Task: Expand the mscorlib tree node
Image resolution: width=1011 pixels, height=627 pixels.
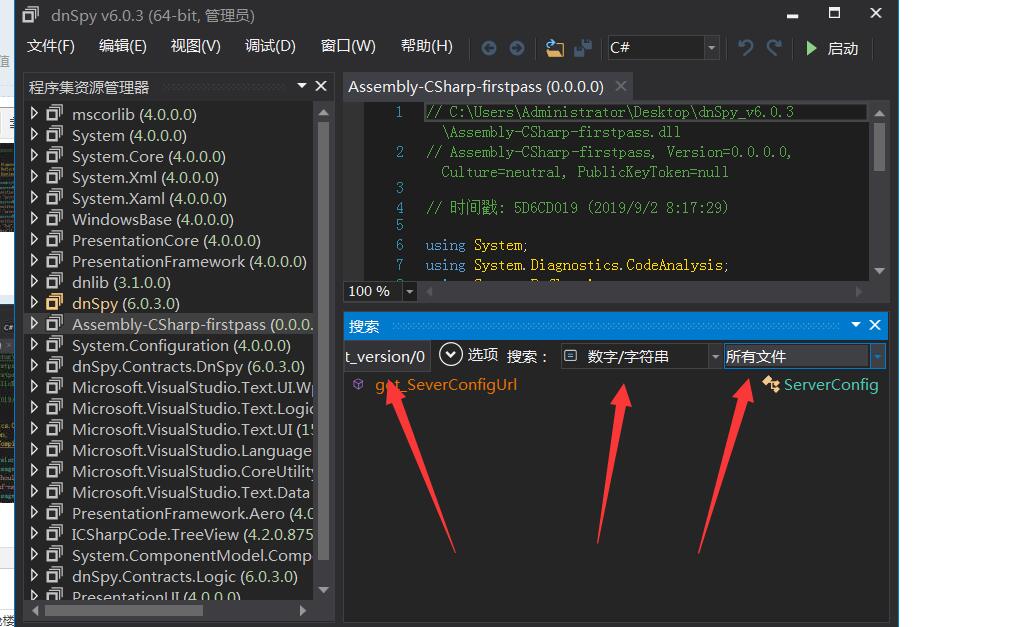Action: tap(35, 114)
